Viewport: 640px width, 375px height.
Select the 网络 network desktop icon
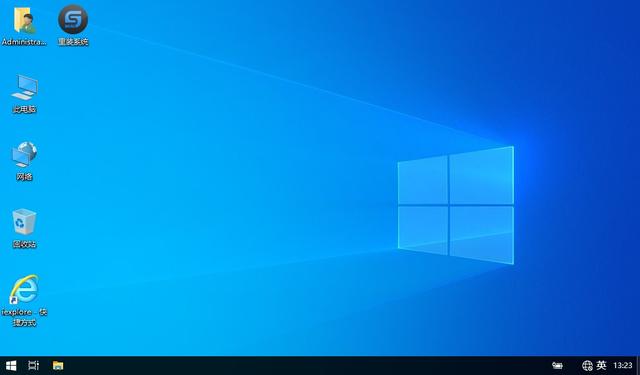point(24,161)
